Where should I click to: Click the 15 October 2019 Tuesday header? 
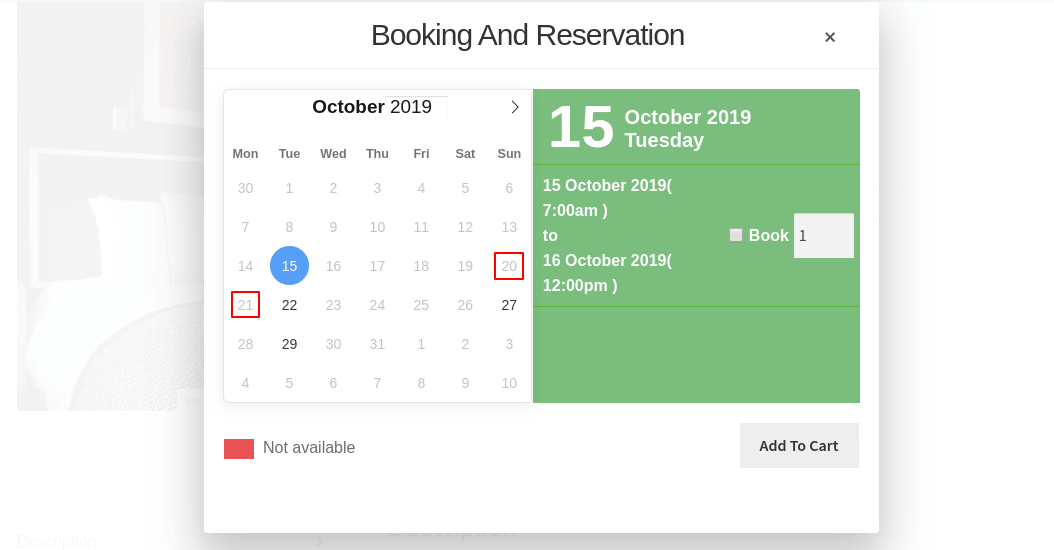pyautogui.click(x=650, y=128)
